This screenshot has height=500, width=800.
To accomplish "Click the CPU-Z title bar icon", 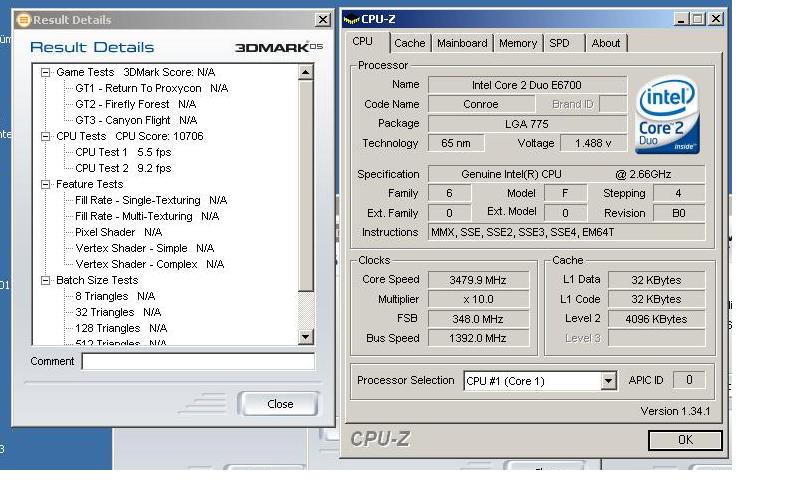I will coord(352,20).
